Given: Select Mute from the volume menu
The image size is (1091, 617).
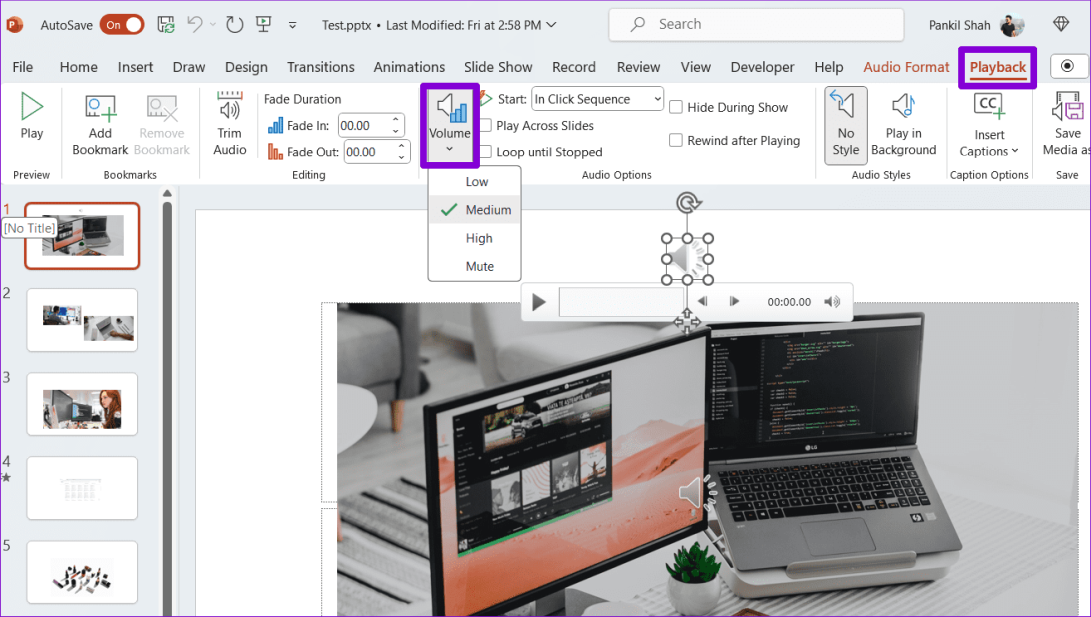Looking at the screenshot, I should [477, 266].
